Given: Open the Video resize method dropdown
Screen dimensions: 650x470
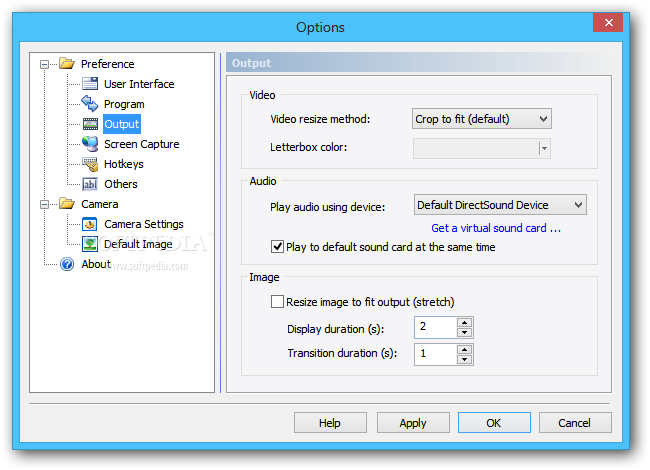Looking at the screenshot, I should click(481, 119).
